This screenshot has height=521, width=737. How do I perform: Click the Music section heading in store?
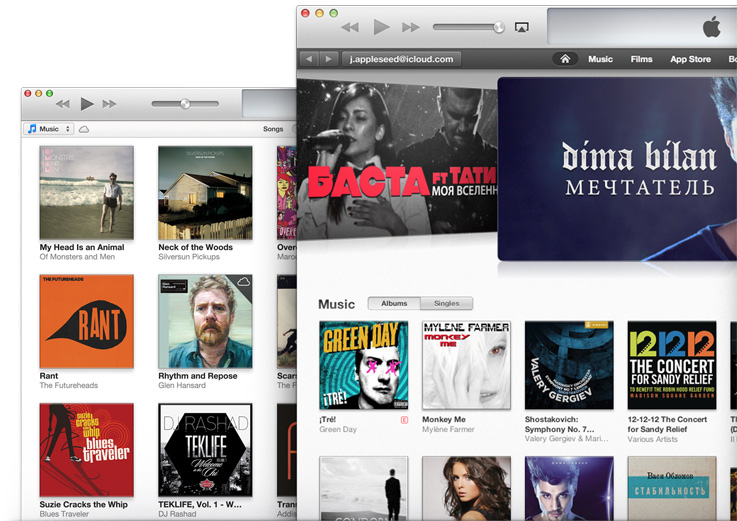click(337, 304)
